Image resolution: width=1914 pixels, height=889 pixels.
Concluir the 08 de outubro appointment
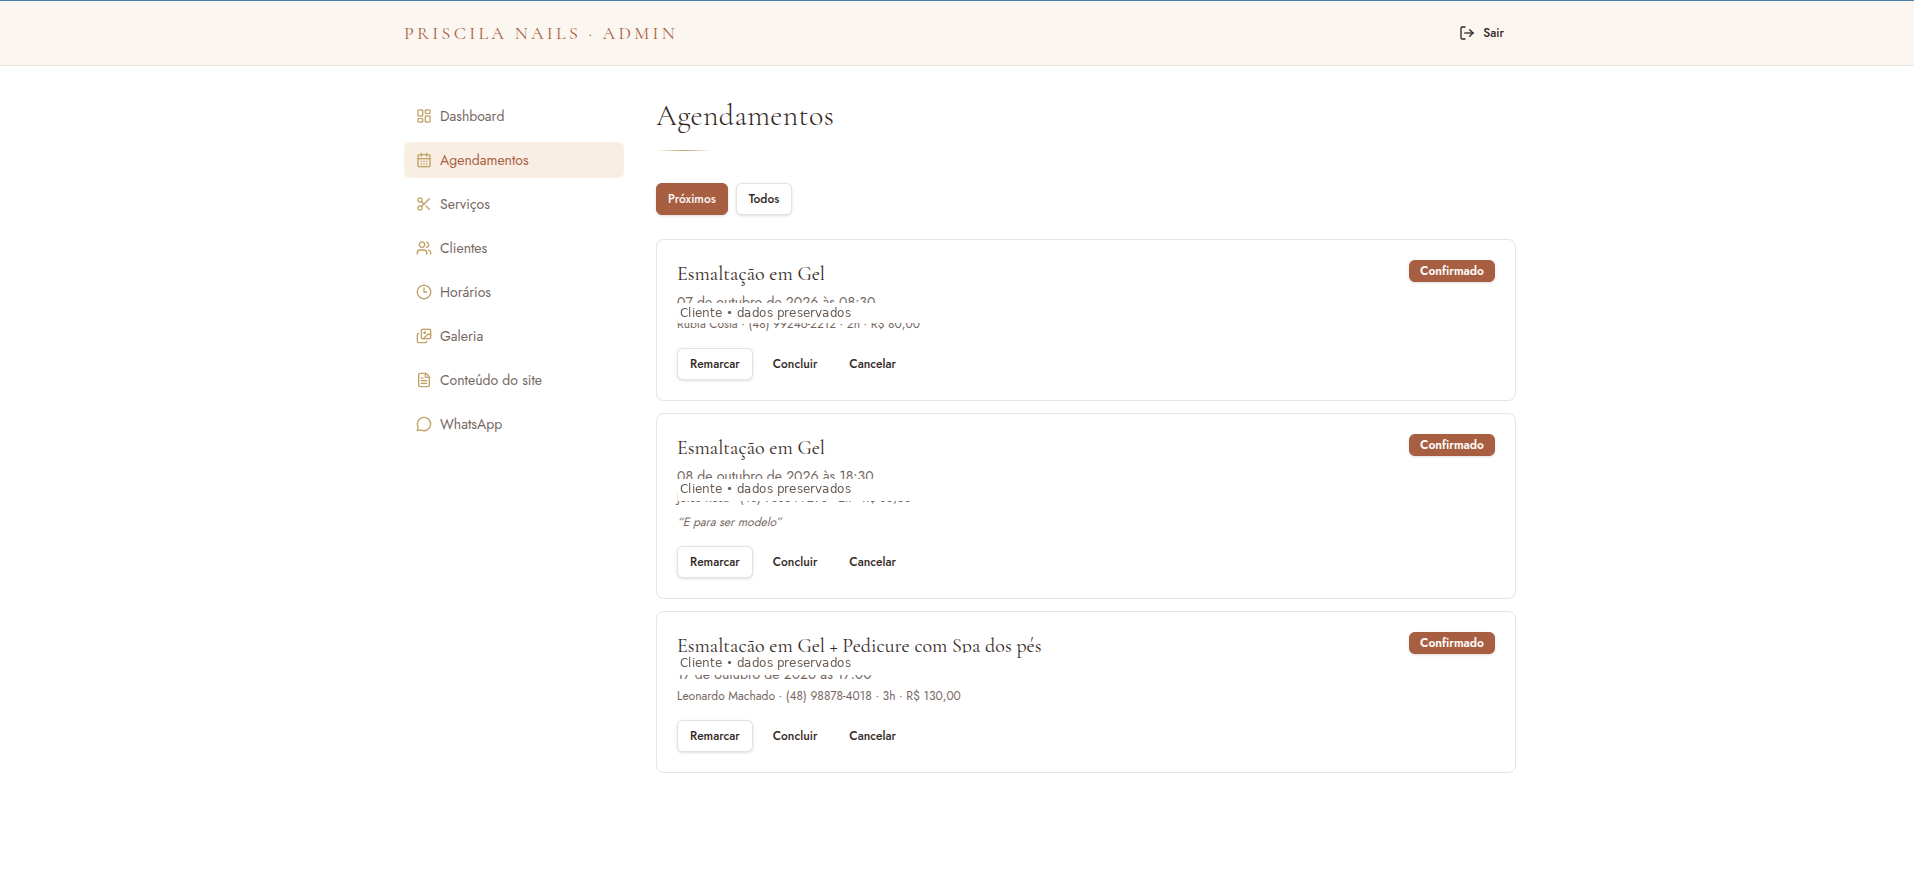click(x=795, y=562)
